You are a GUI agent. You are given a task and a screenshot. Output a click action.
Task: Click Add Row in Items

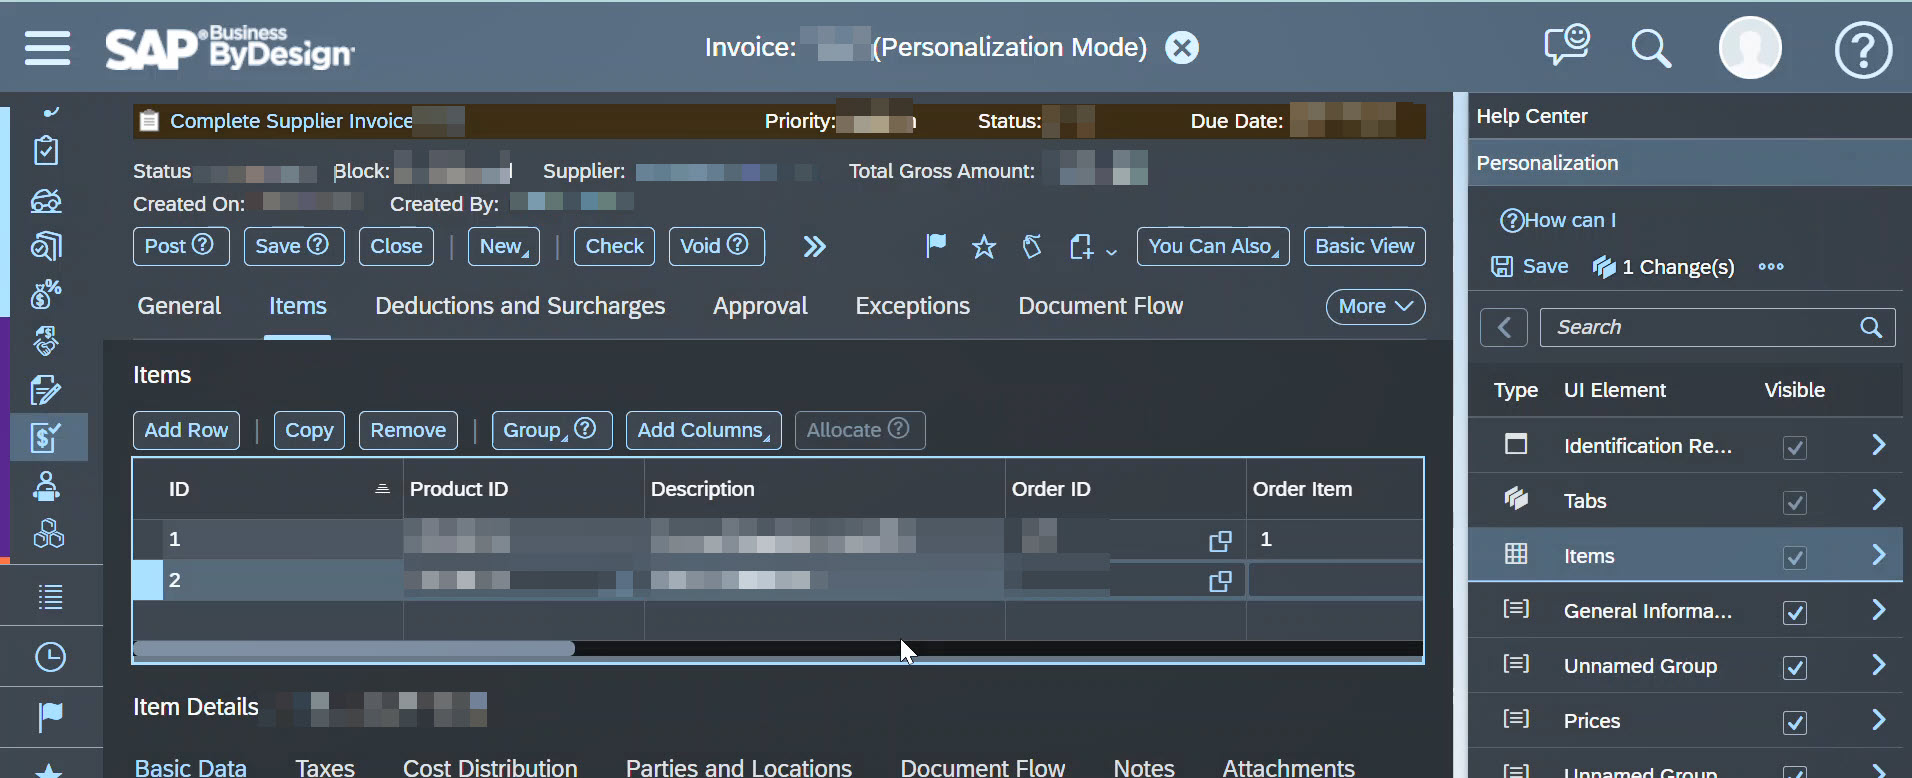click(186, 430)
